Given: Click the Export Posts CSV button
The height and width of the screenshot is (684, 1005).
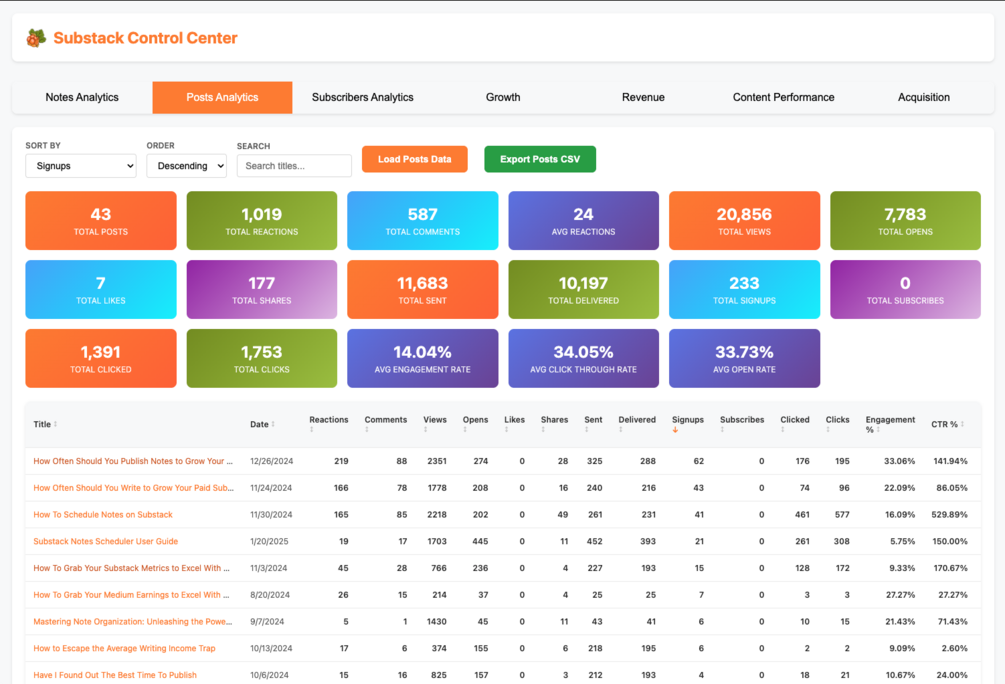Looking at the screenshot, I should [540, 159].
